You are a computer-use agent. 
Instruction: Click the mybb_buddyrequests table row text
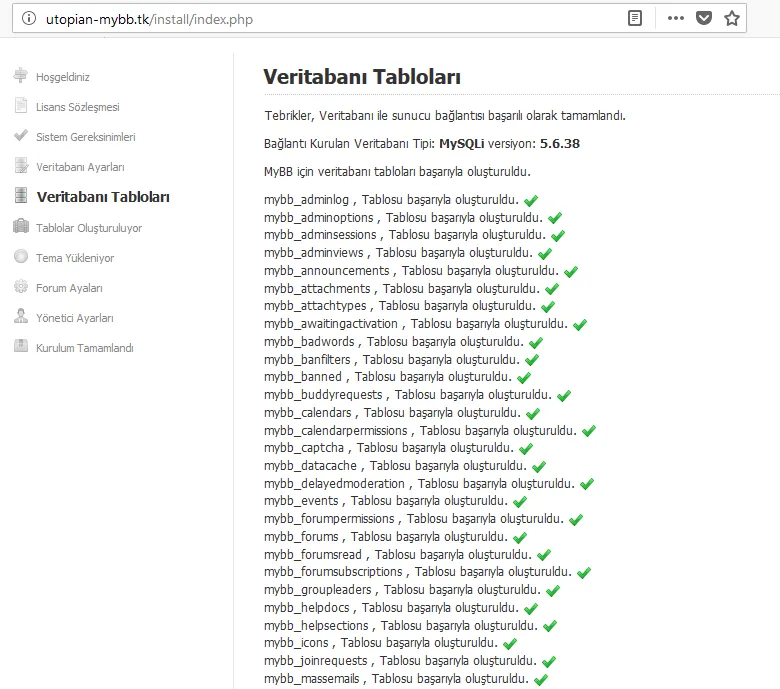(x=408, y=394)
